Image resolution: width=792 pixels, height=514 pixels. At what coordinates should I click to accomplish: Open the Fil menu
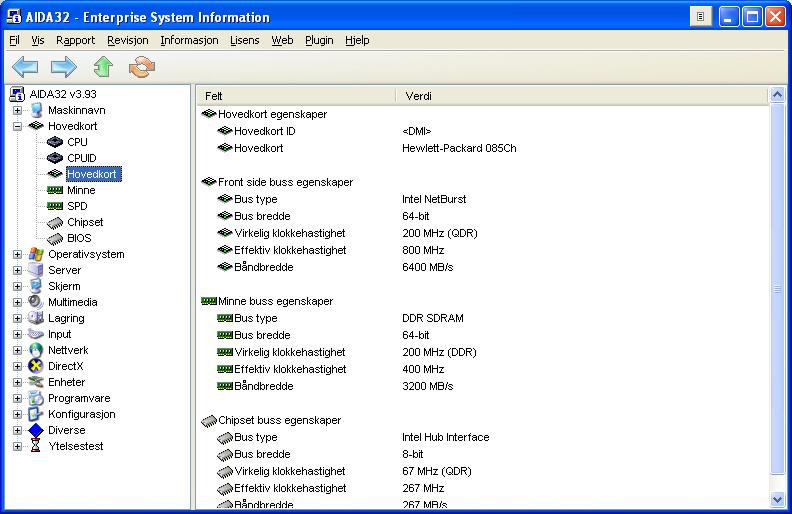pyautogui.click(x=14, y=40)
